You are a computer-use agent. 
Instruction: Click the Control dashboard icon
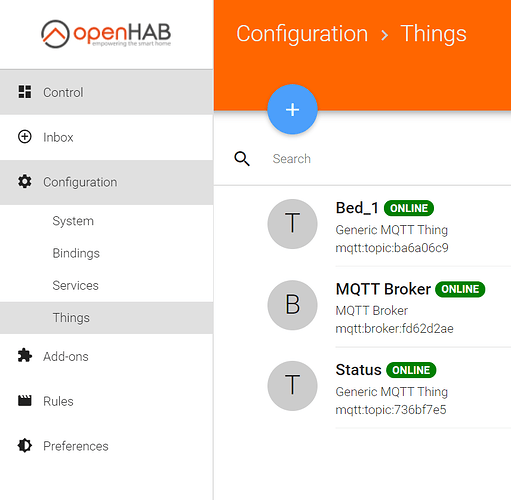(x=25, y=92)
